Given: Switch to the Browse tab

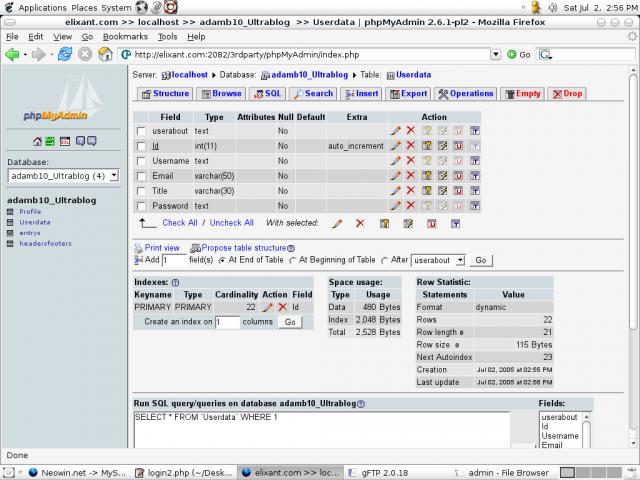Looking at the screenshot, I should pyautogui.click(x=221, y=94).
